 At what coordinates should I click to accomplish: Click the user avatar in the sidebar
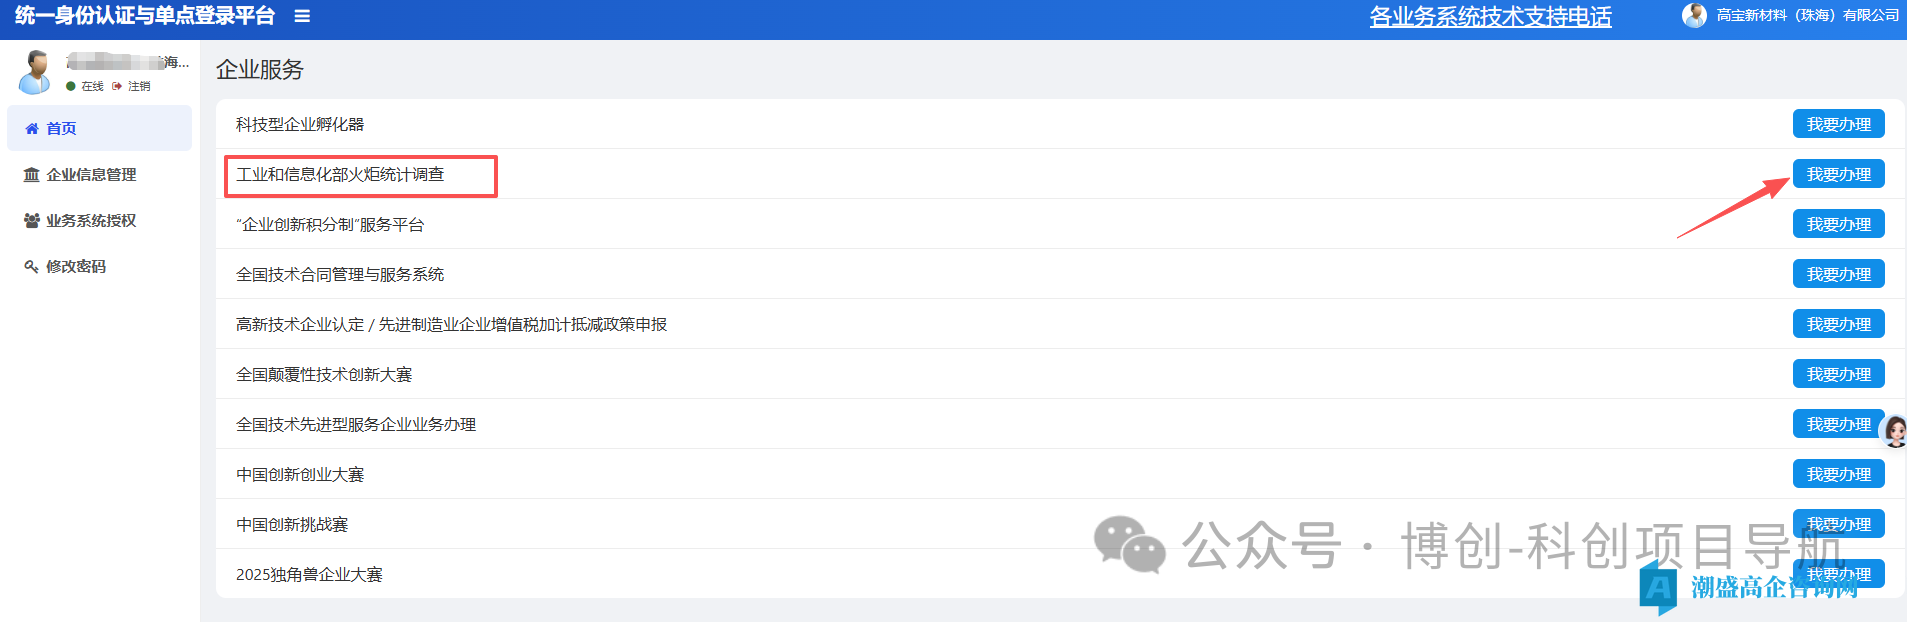(36, 72)
